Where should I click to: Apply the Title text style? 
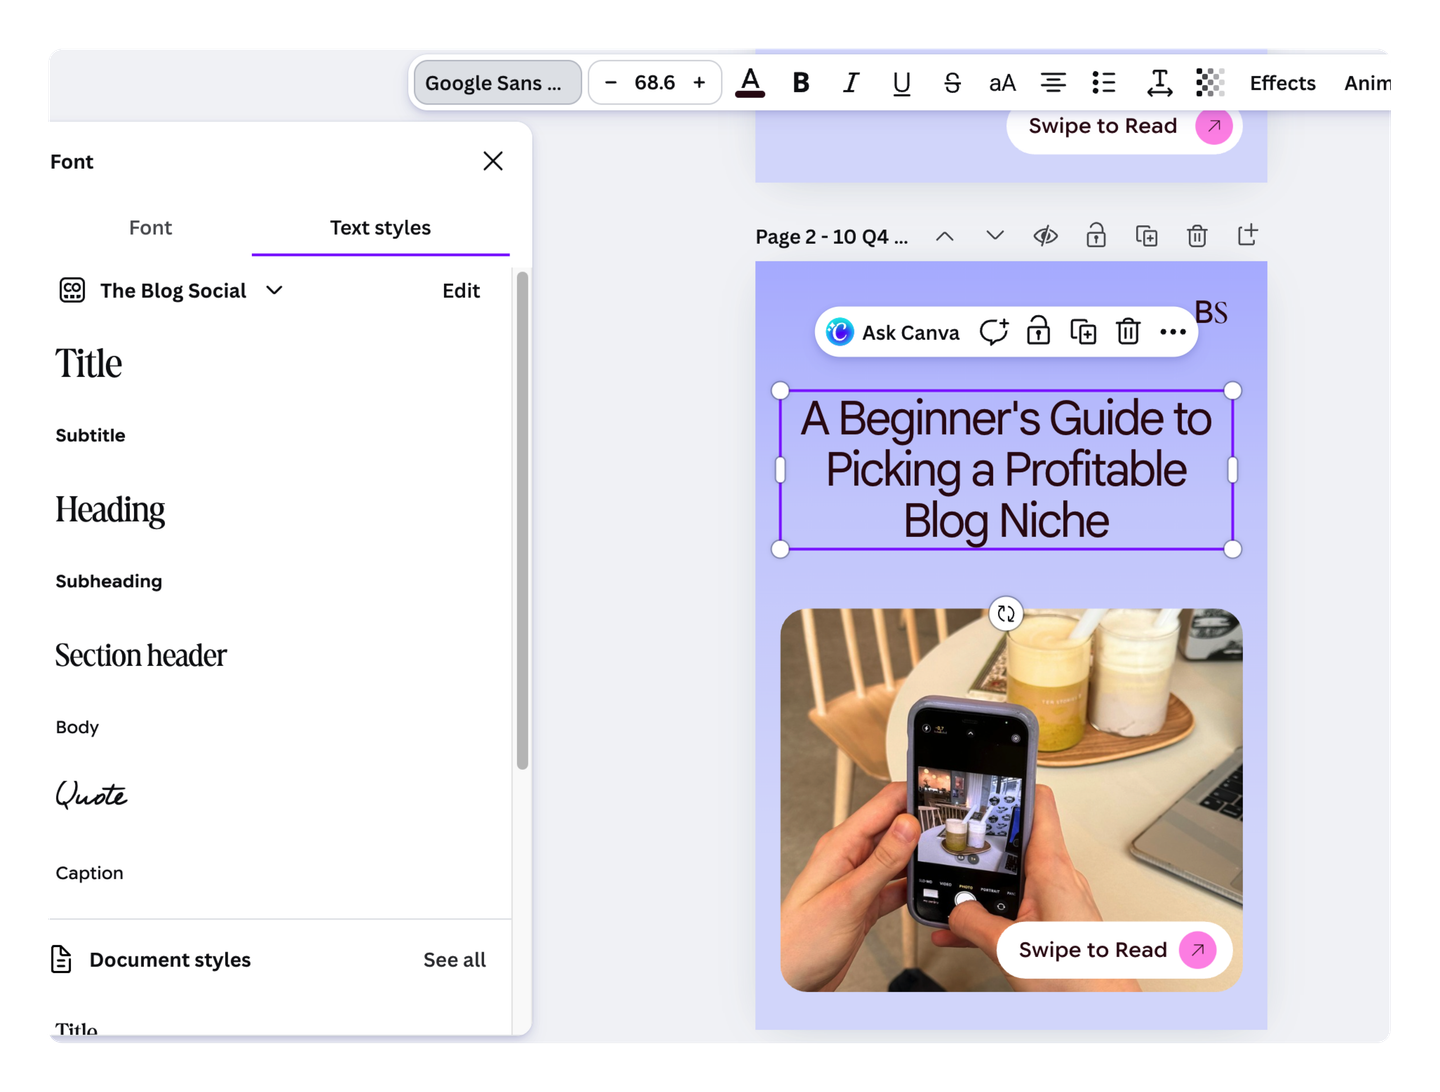(x=89, y=364)
